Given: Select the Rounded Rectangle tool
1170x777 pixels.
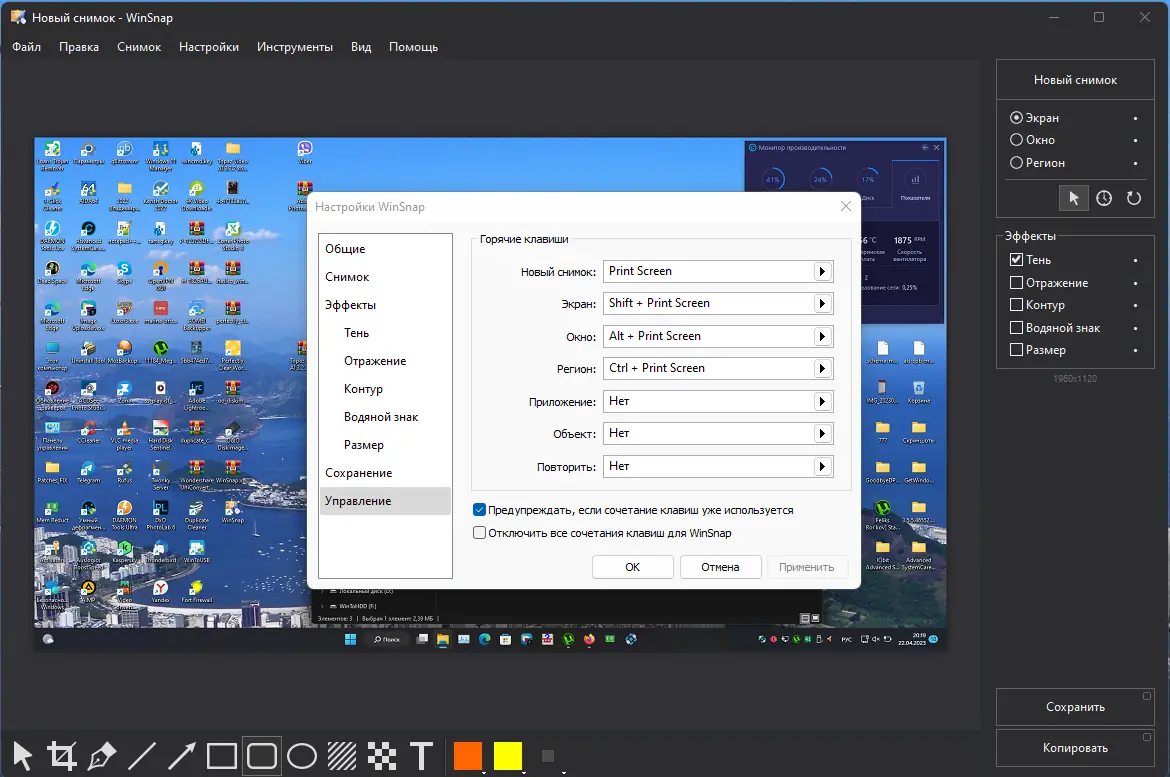Looking at the screenshot, I should (261, 756).
